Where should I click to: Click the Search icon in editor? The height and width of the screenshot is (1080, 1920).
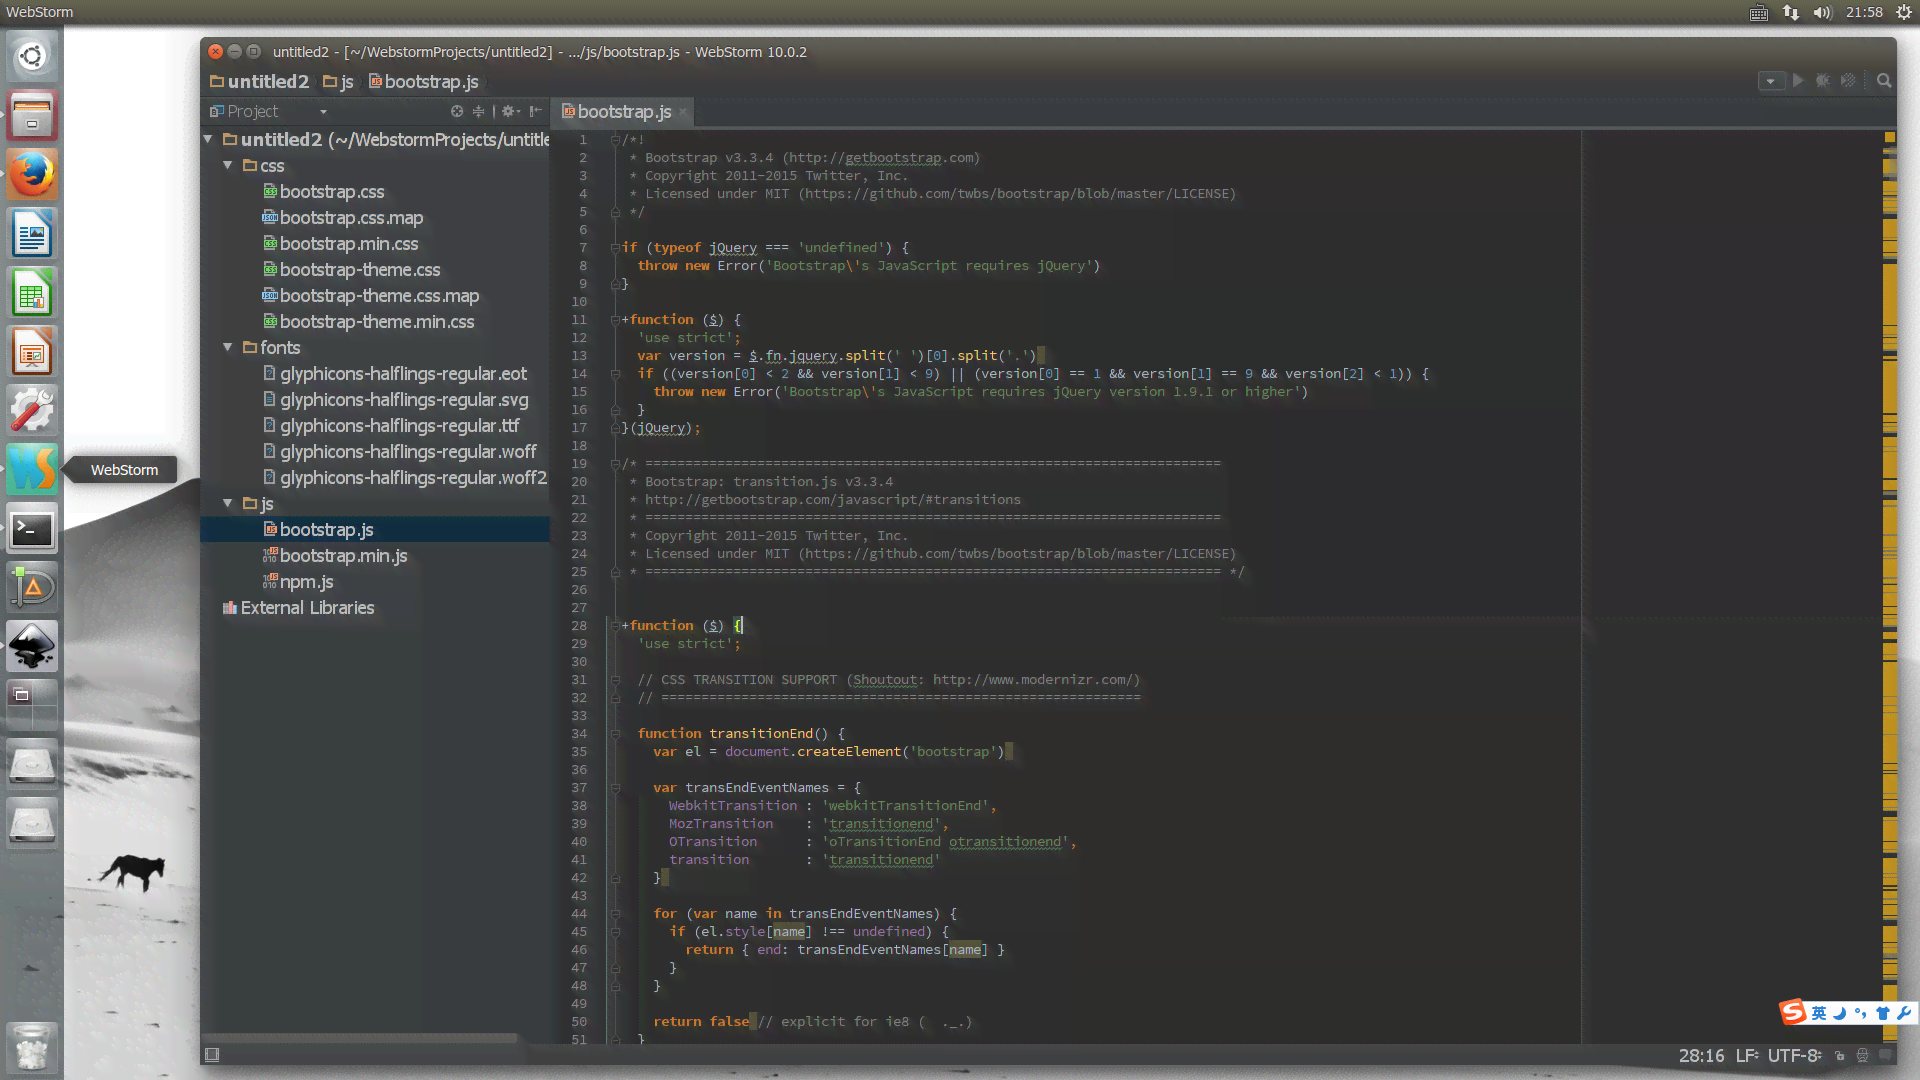pyautogui.click(x=1887, y=80)
